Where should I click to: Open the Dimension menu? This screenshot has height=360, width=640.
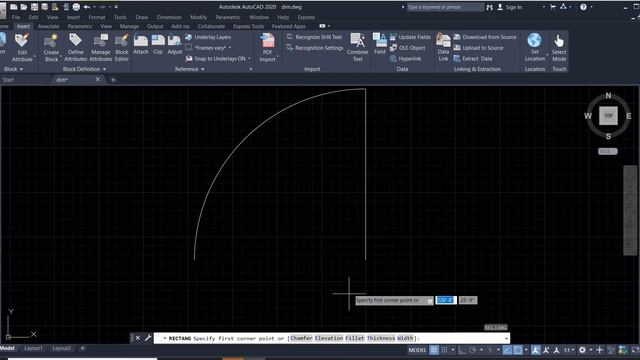(x=169, y=17)
